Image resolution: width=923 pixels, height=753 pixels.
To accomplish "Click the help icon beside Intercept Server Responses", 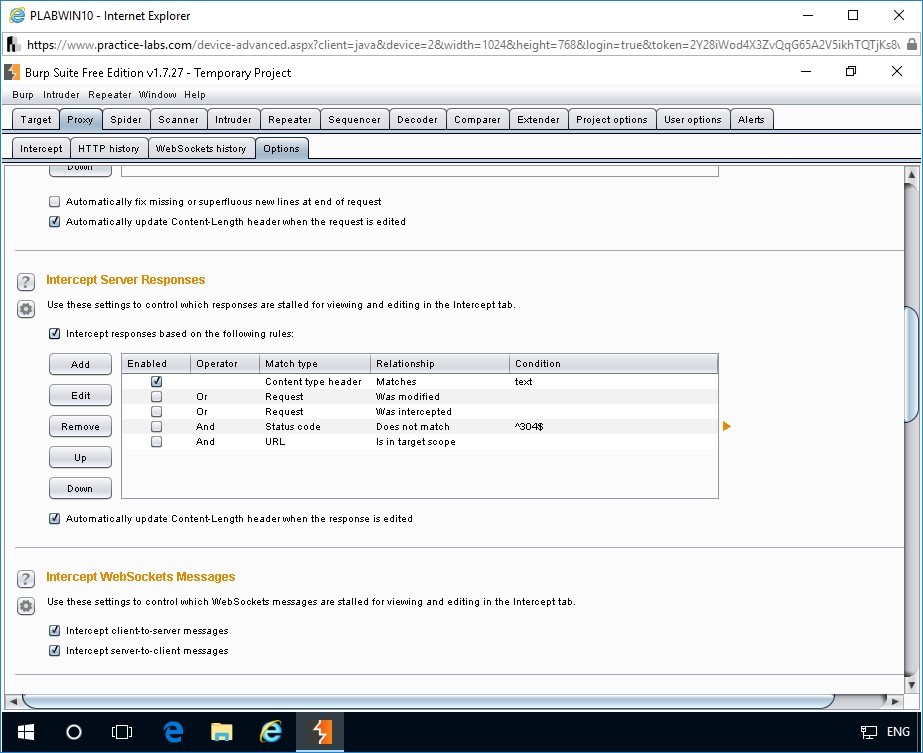I will 26,282.
